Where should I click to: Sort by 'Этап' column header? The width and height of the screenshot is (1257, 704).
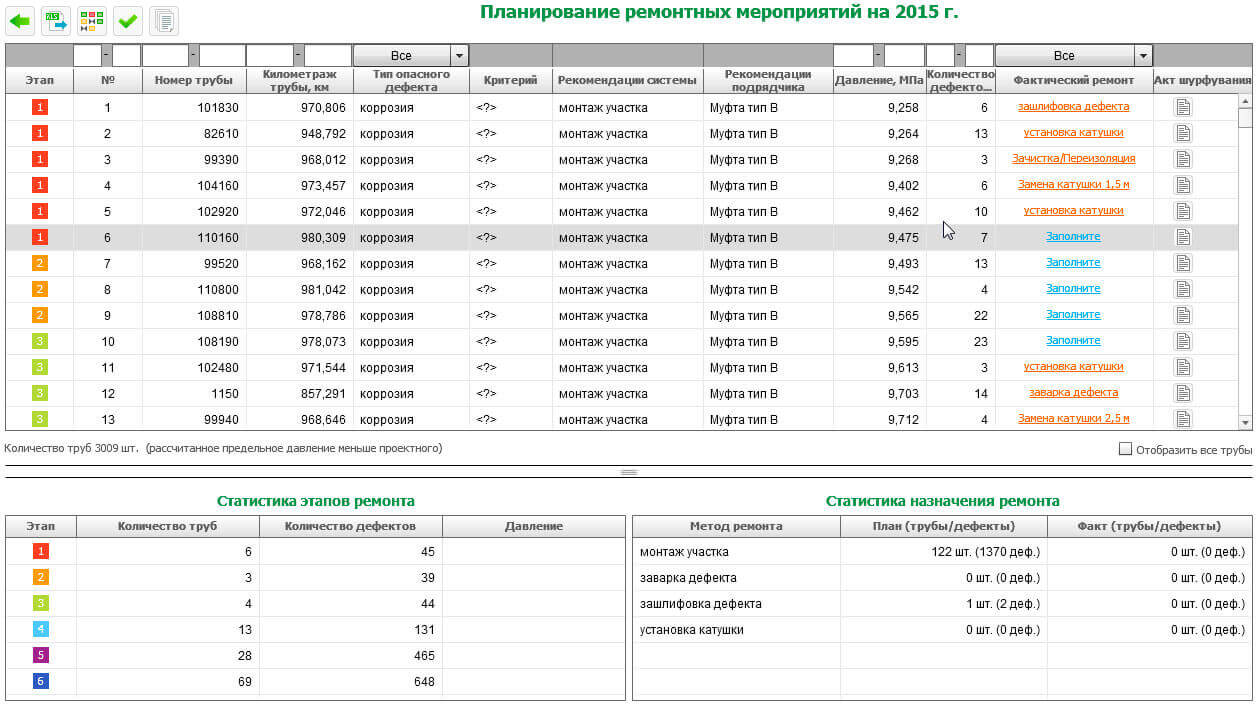pyautogui.click(x=40, y=80)
